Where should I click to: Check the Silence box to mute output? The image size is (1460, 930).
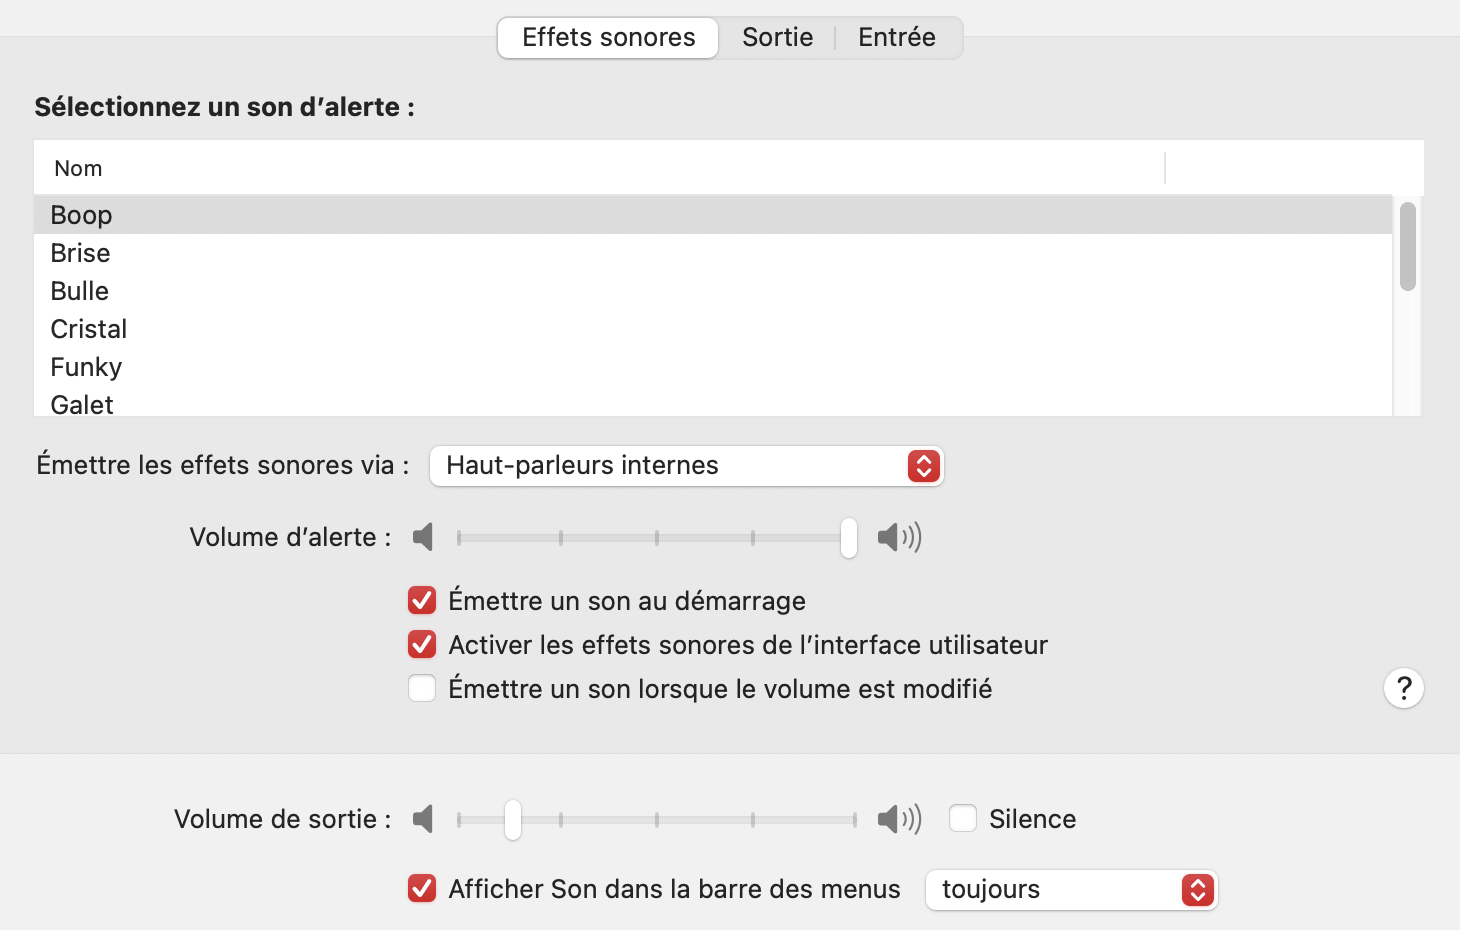tap(962, 818)
